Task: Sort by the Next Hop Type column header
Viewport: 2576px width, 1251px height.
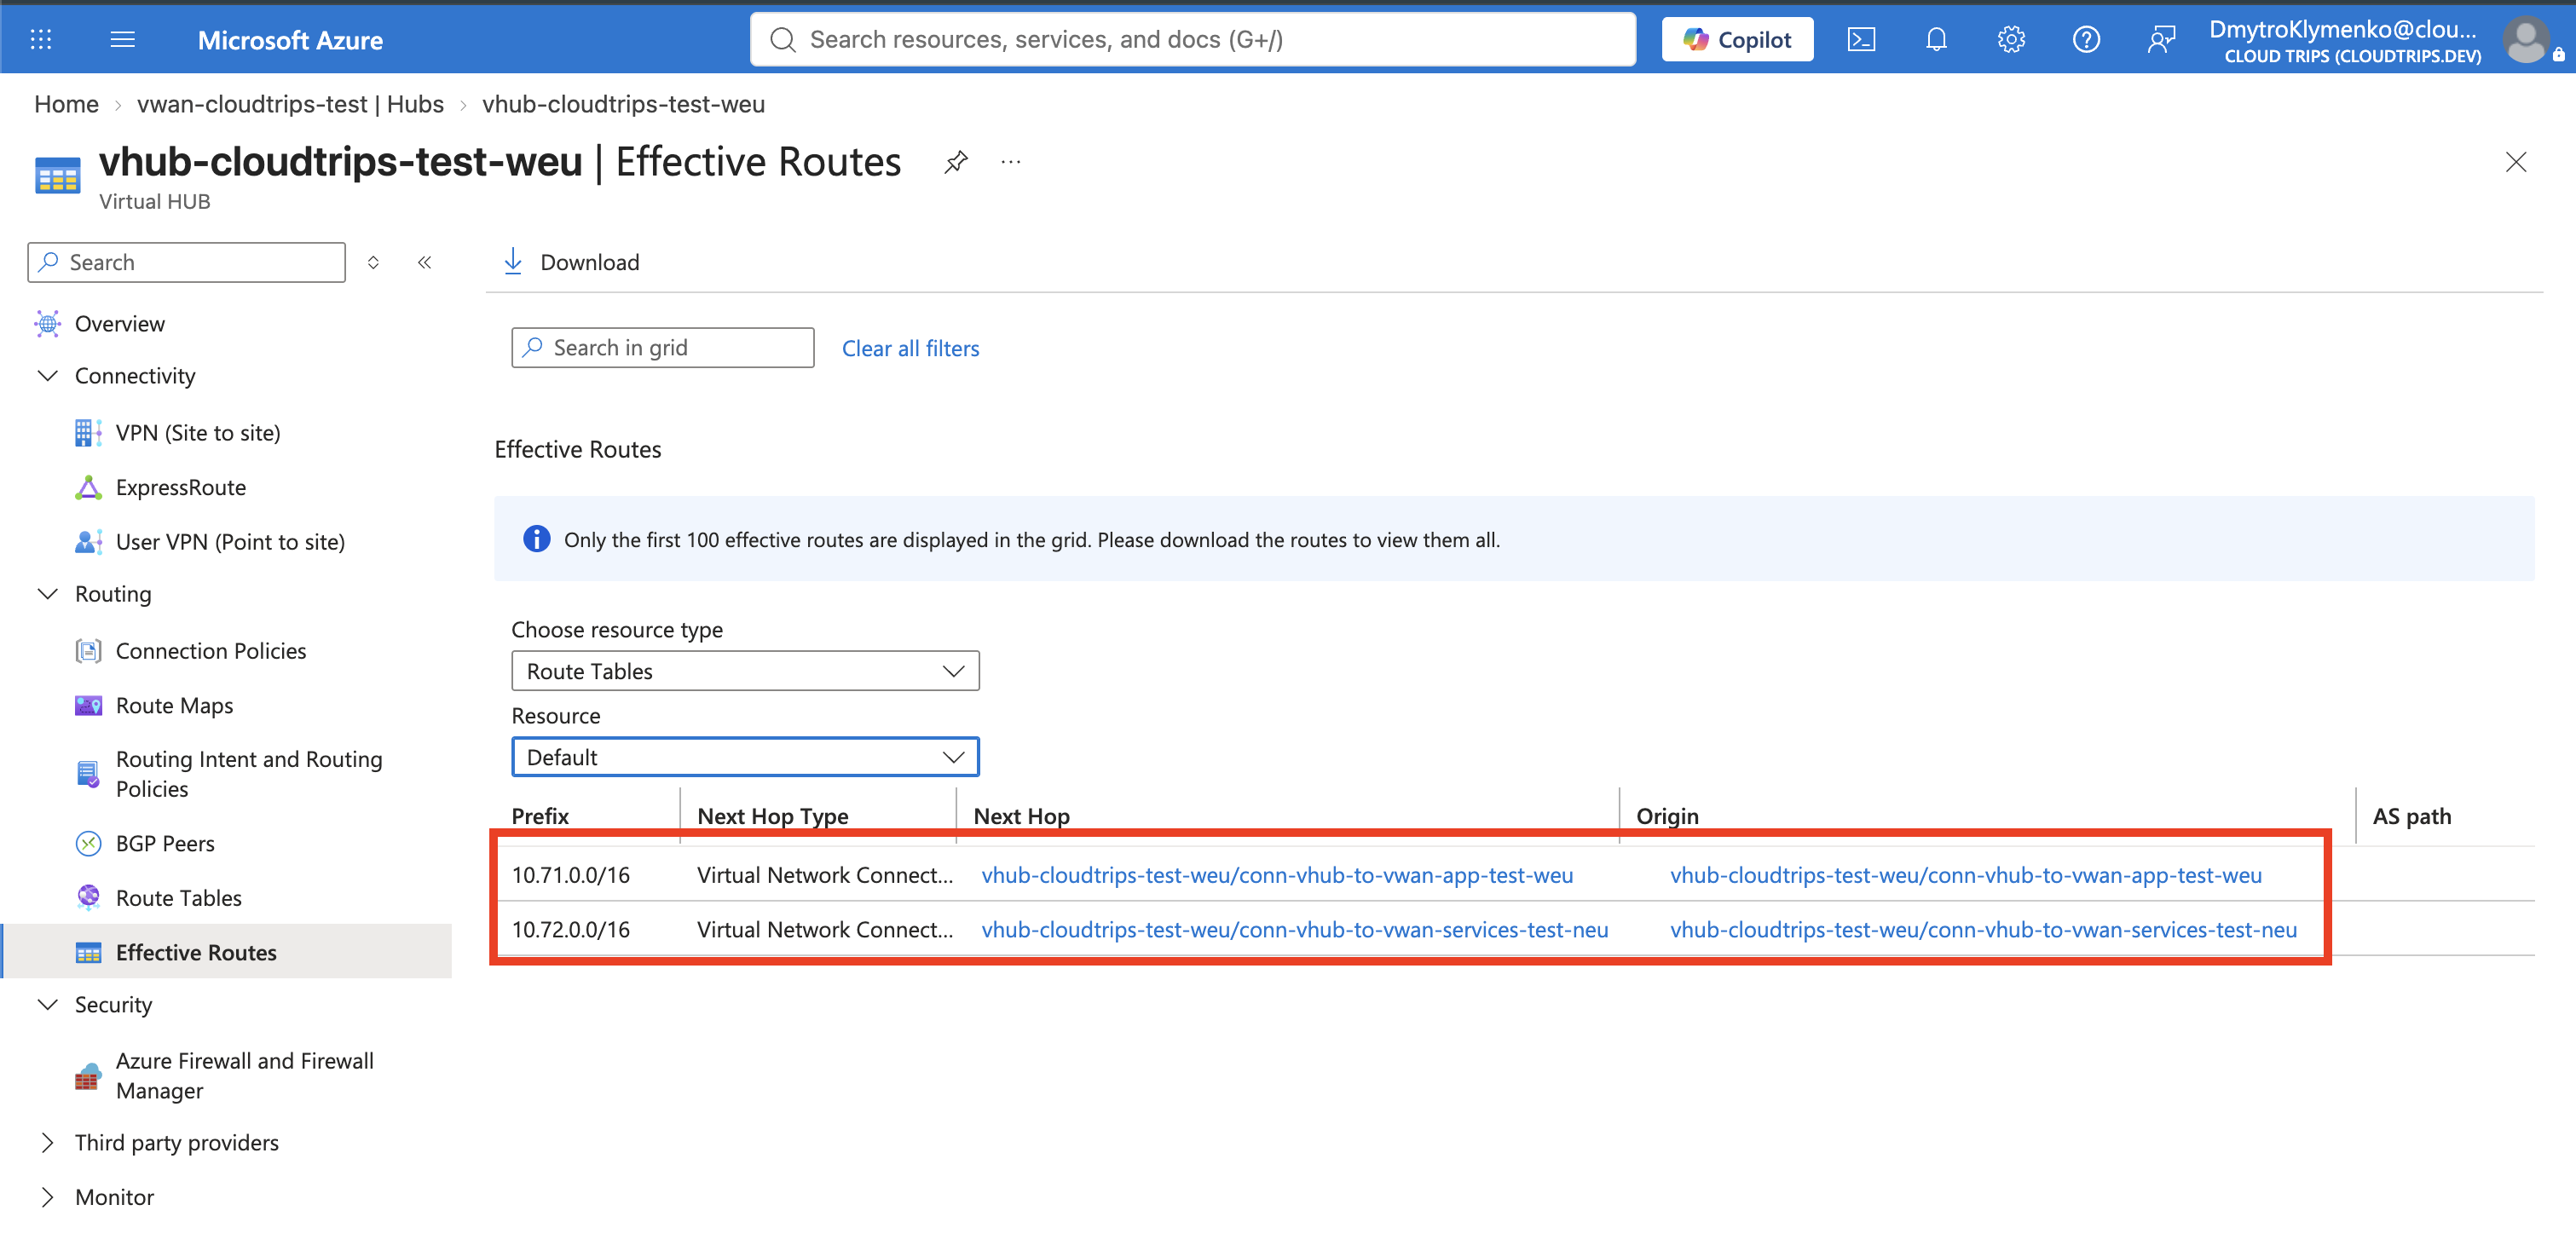Action: coord(773,816)
